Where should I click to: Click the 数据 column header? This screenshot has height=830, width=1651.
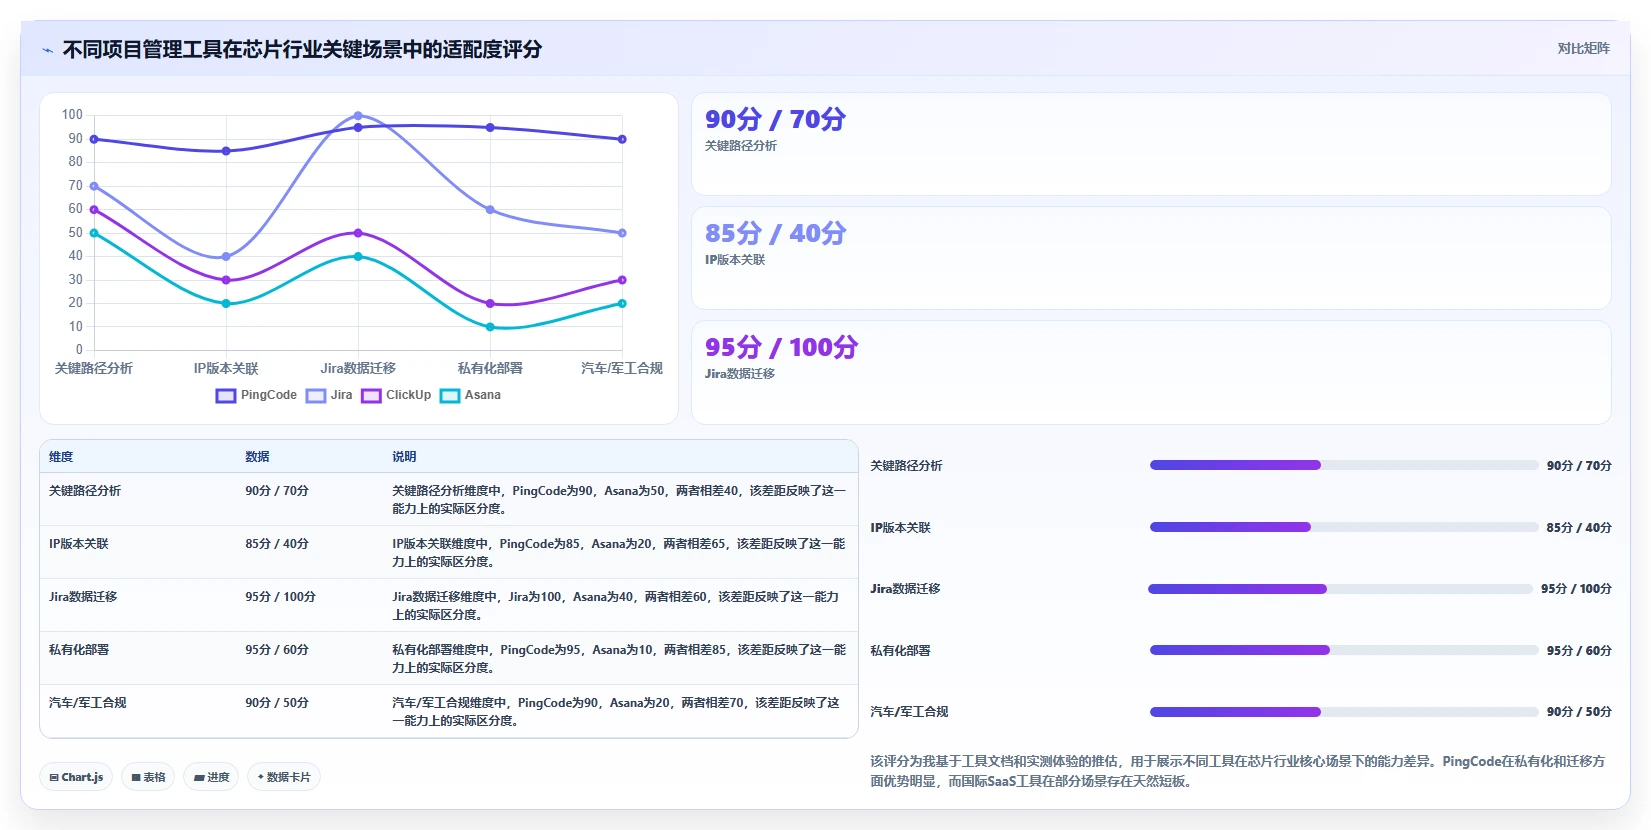(257, 457)
